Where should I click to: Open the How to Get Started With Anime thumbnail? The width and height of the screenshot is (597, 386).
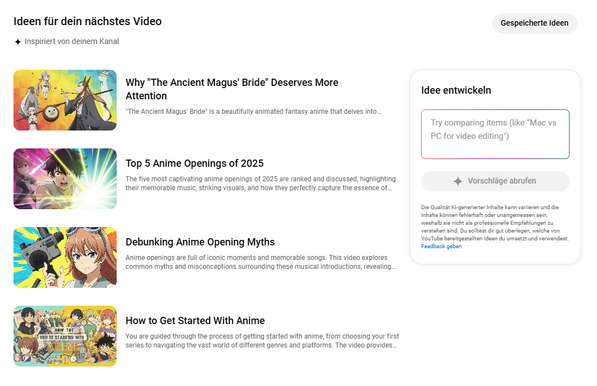(65, 336)
